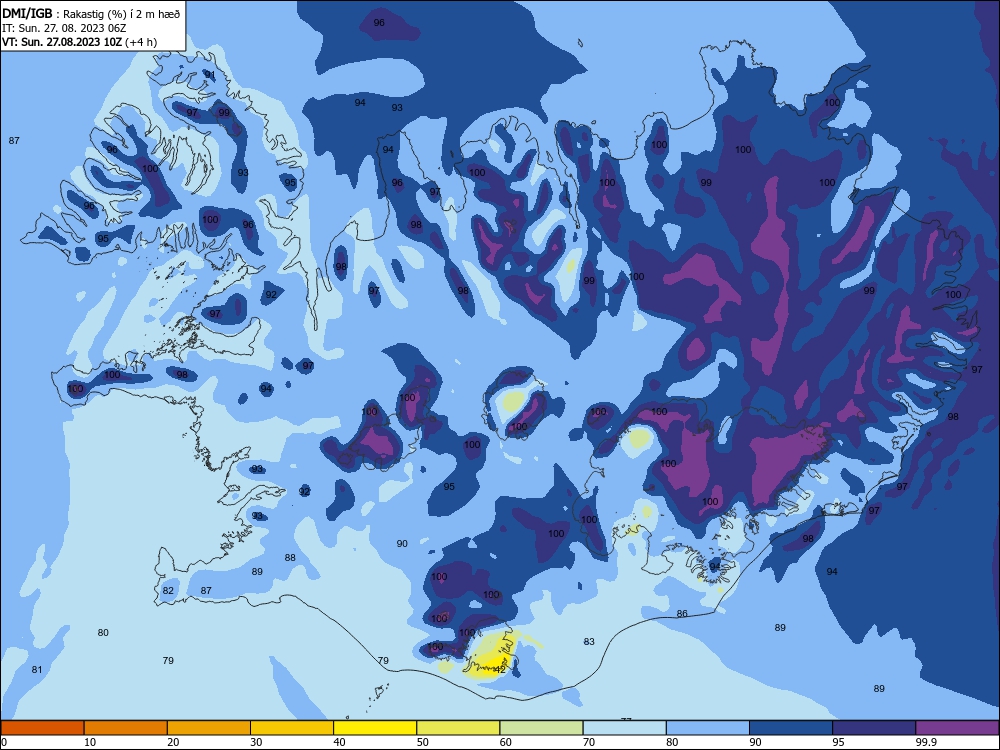Viewport: 1000px width, 750px height.
Task: Click the "VT: Sun. 27.08.2023 10Z (+4 h)" line
Action: click(x=79, y=42)
